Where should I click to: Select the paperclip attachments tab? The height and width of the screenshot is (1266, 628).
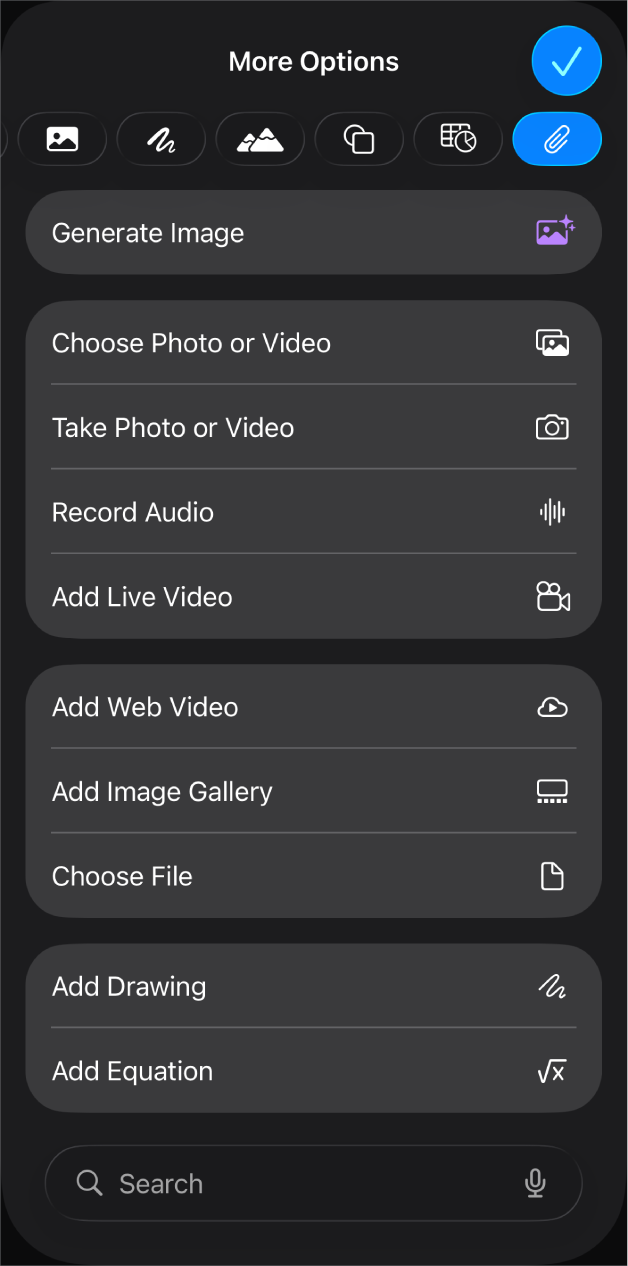coord(557,139)
